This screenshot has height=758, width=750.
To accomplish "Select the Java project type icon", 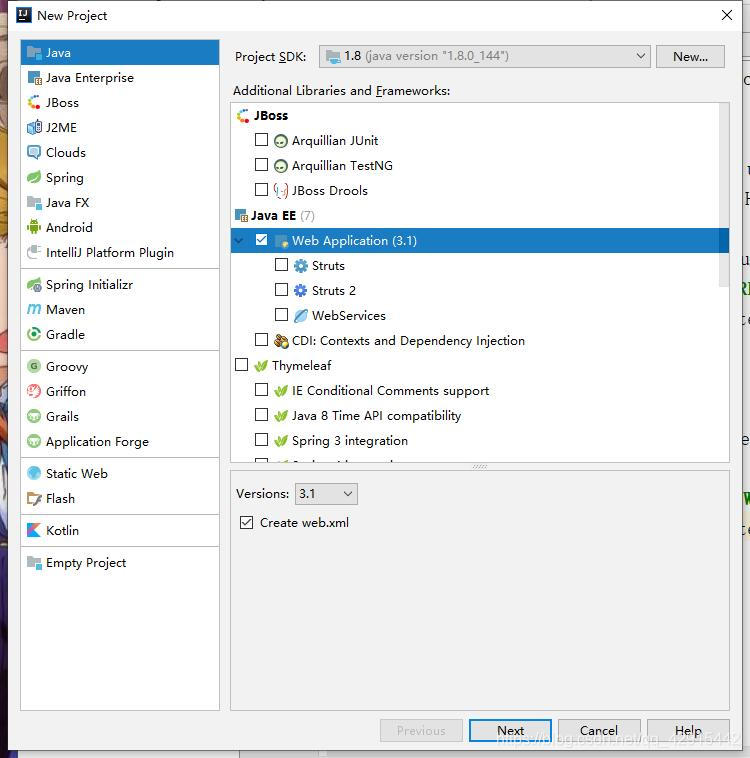I will (x=34, y=52).
